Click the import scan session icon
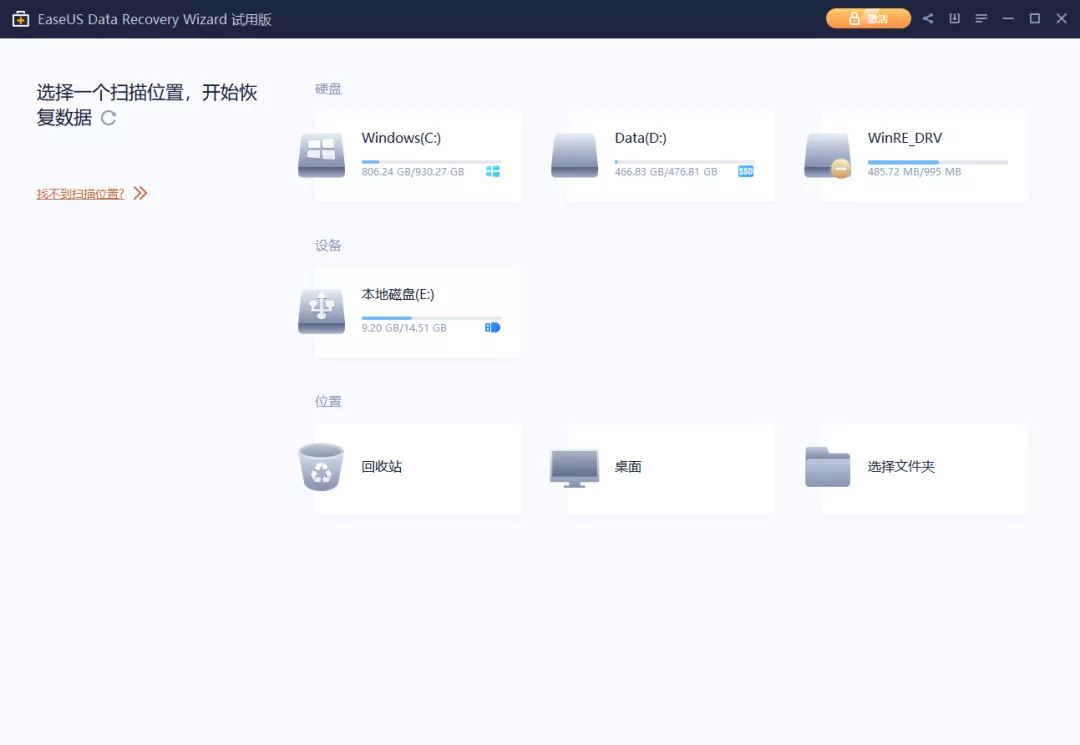Image resolution: width=1080 pixels, height=745 pixels. tap(955, 19)
